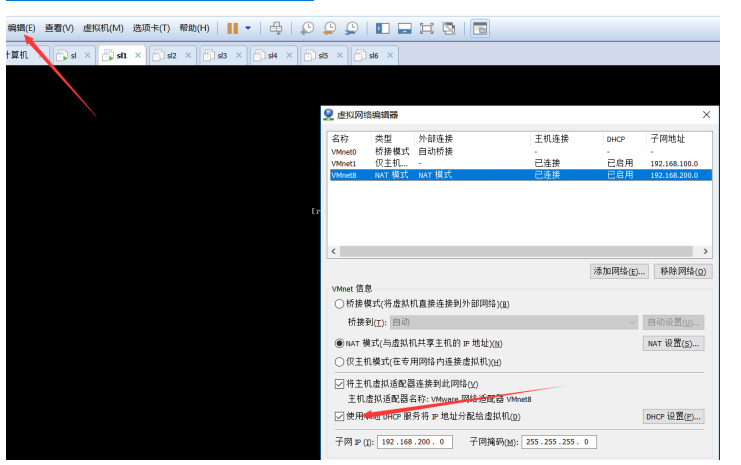Open the 选项卡(T) menu

click(x=151, y=28)
